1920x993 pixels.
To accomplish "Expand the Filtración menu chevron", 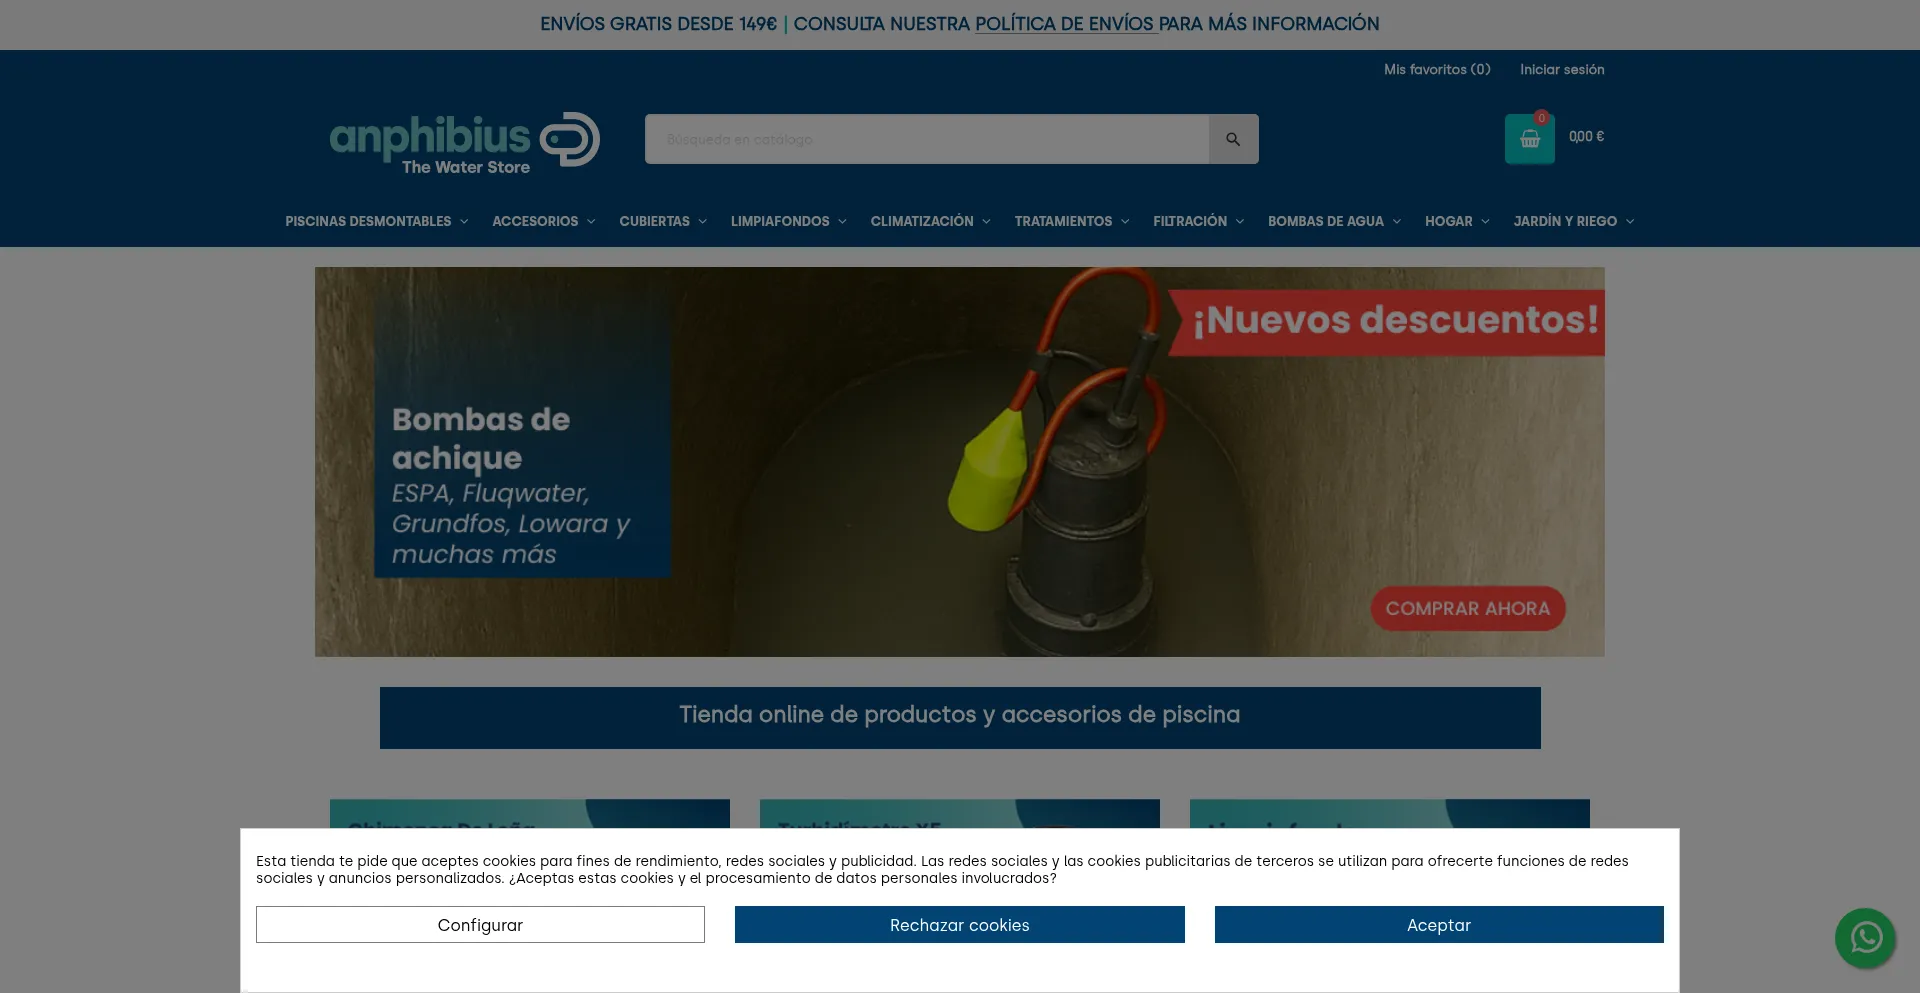I will 1240,222.
